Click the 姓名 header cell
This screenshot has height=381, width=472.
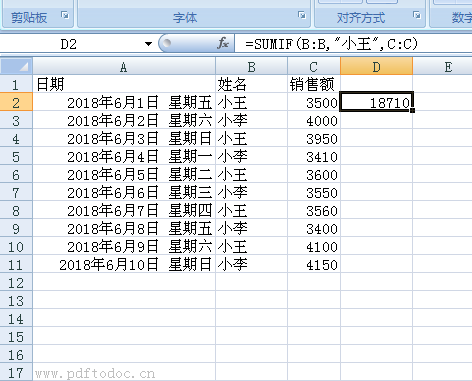click(252, 84)
